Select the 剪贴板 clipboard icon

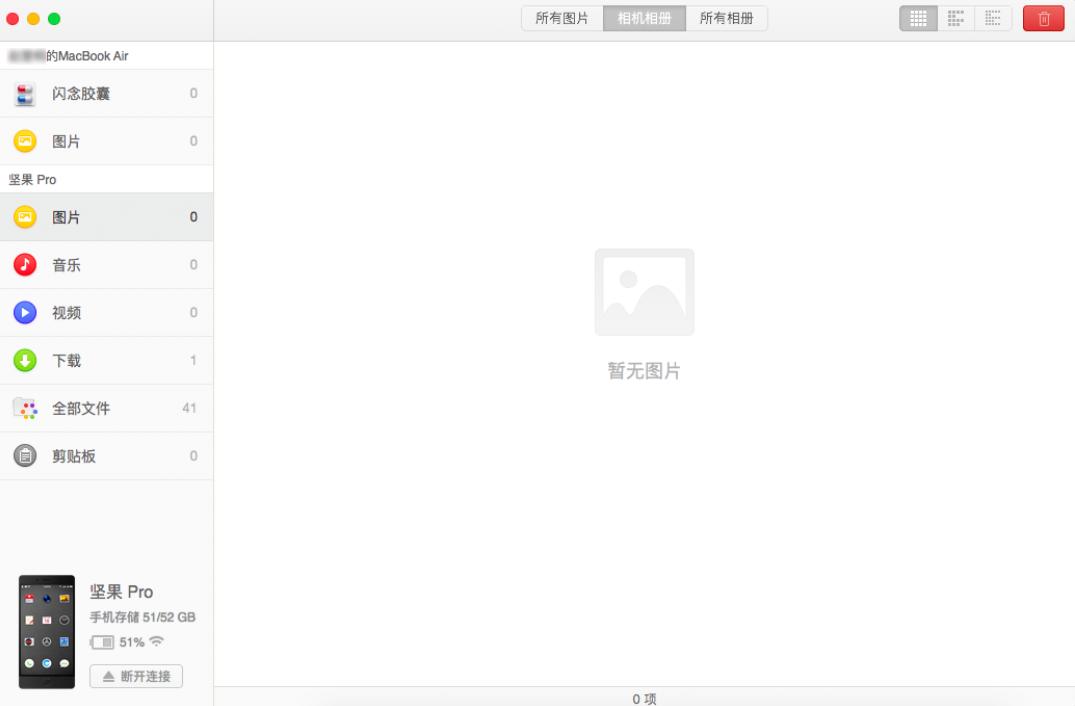(x=25, y=456)
